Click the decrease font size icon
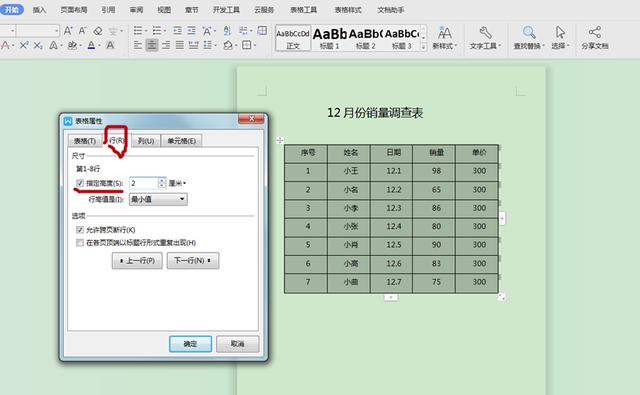 tap(82, 31)
